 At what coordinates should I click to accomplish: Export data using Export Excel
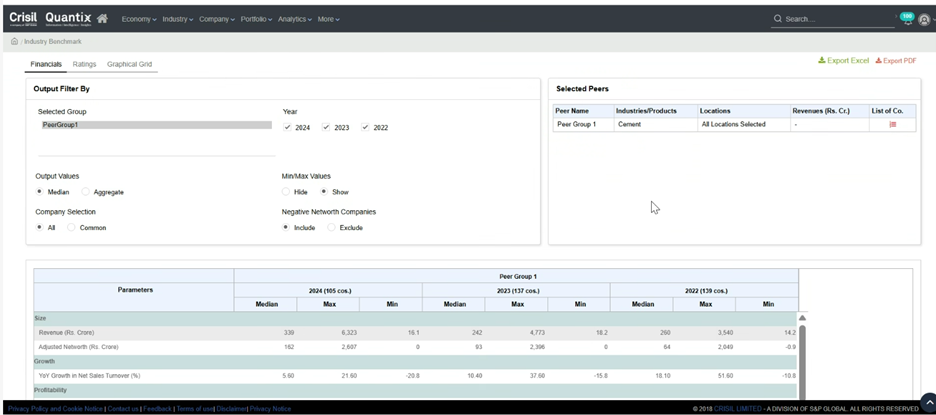tap(843, 61)
